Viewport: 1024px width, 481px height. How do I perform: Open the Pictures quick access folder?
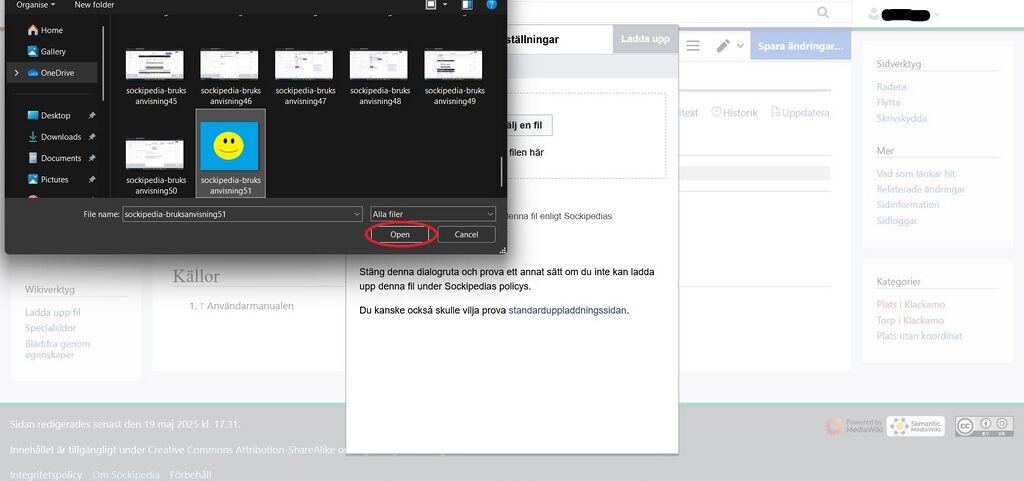tap(55, 179)
